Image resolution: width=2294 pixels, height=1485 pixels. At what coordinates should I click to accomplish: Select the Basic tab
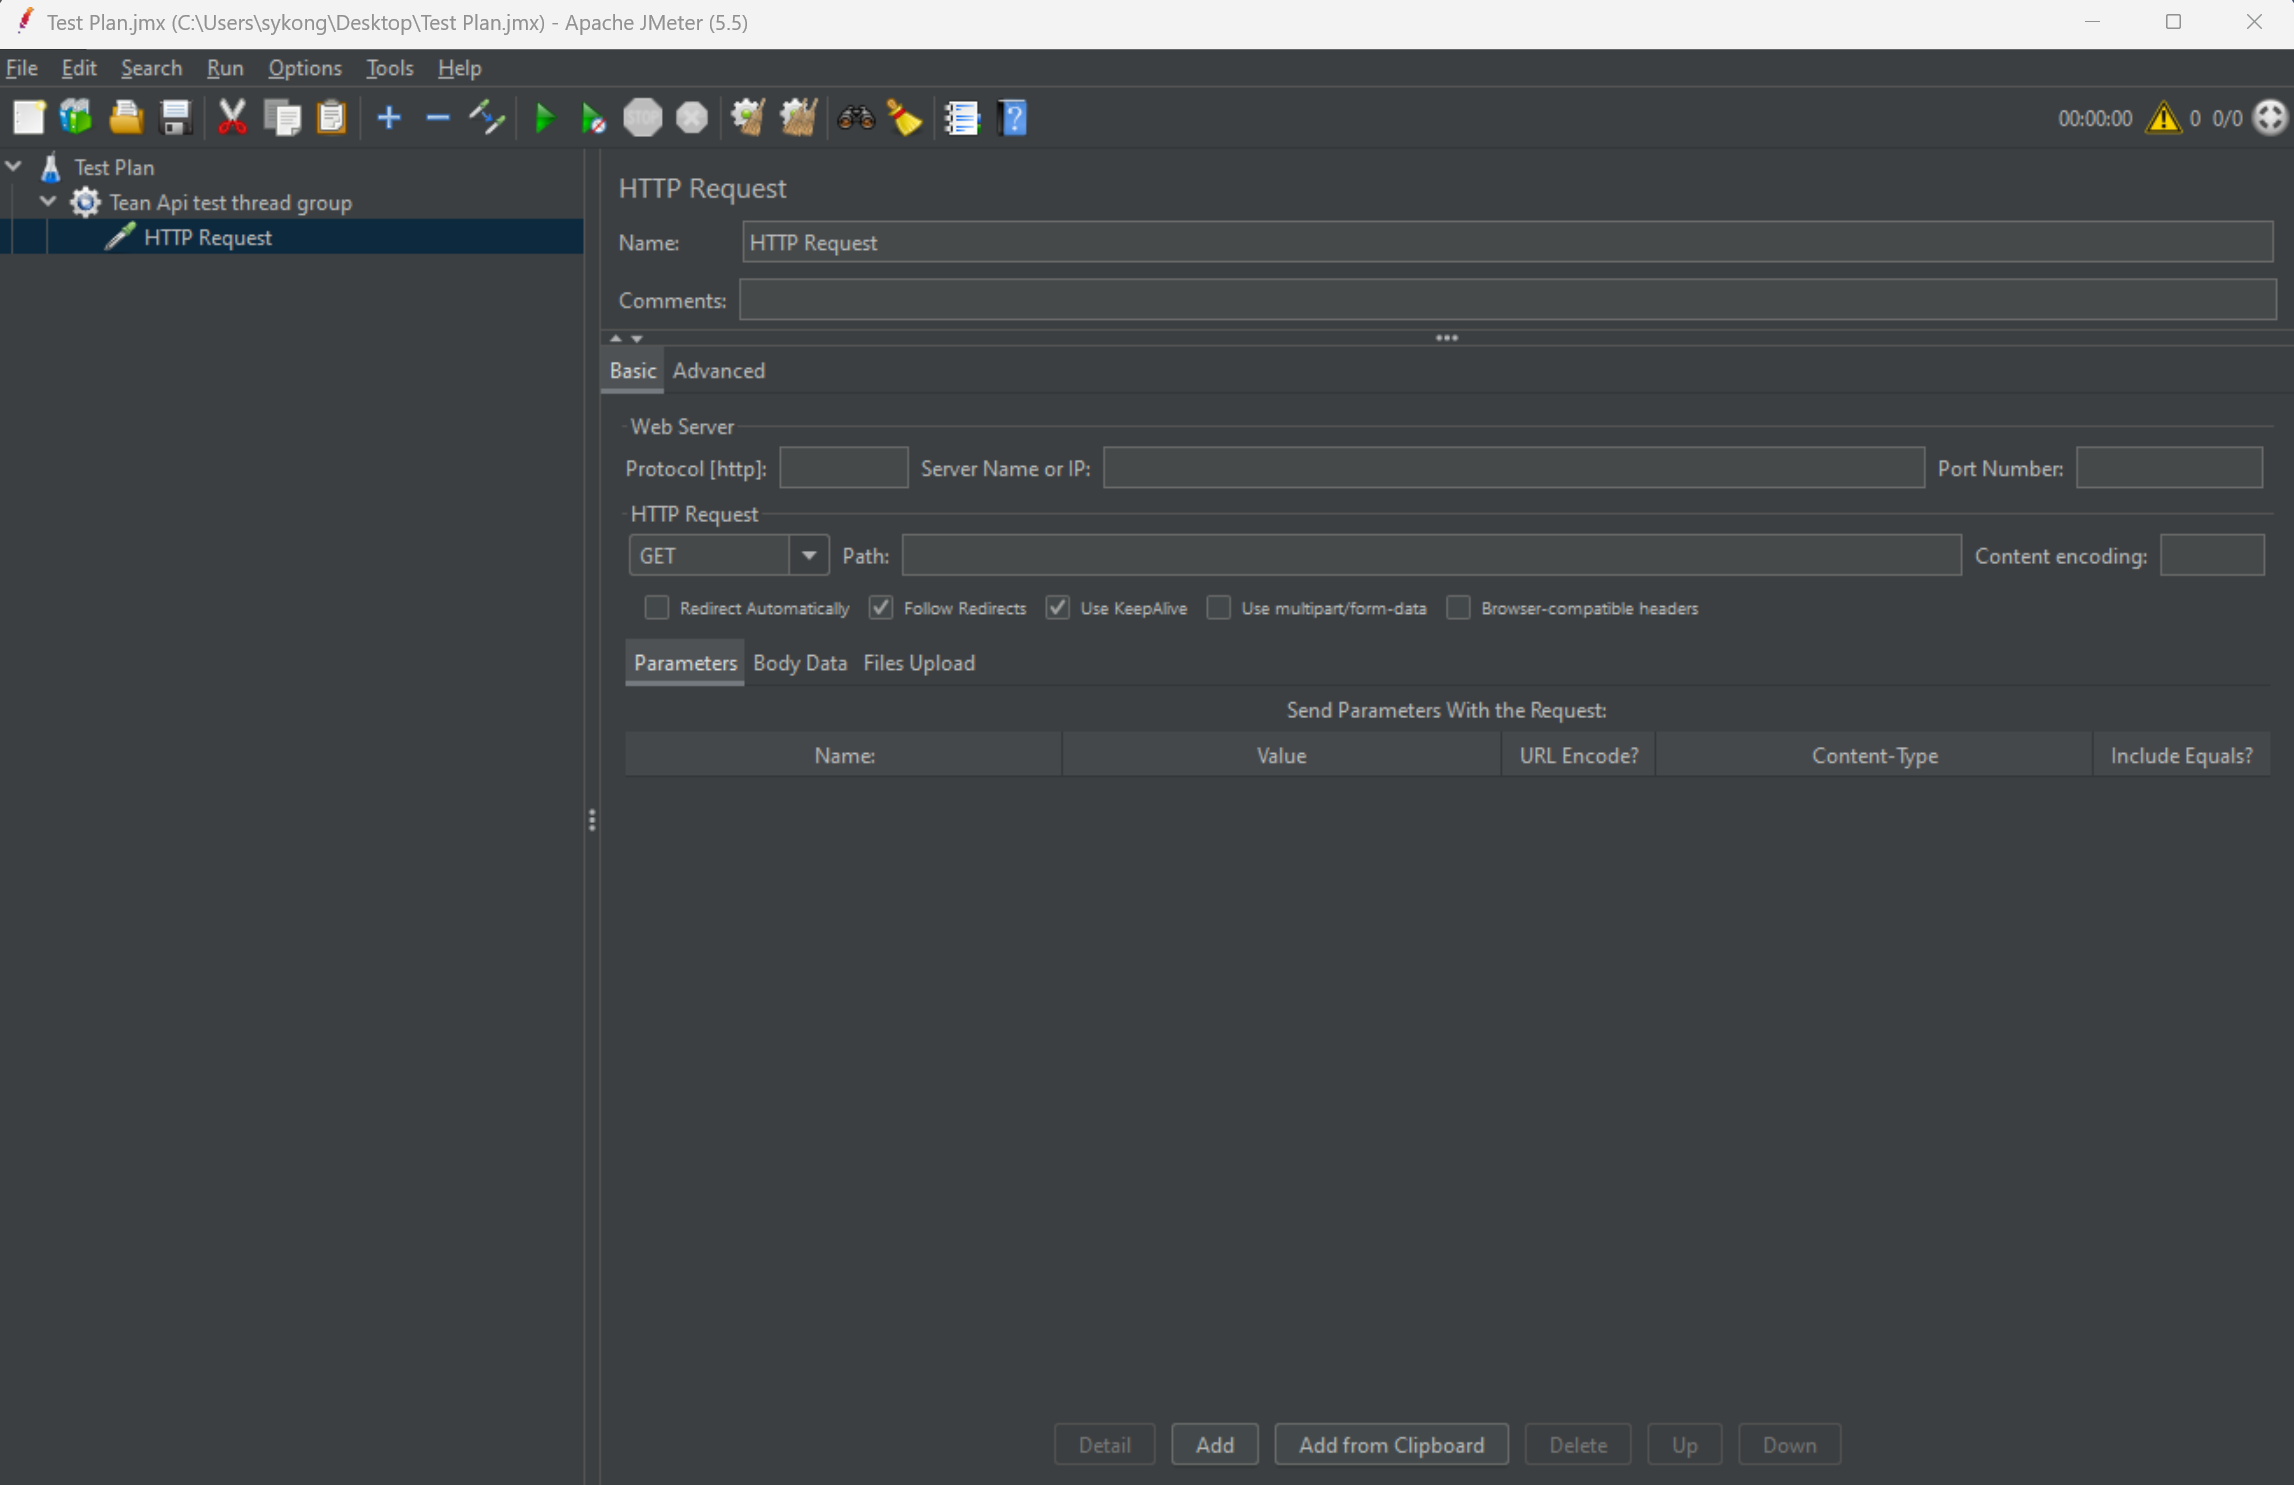point(632,370)
